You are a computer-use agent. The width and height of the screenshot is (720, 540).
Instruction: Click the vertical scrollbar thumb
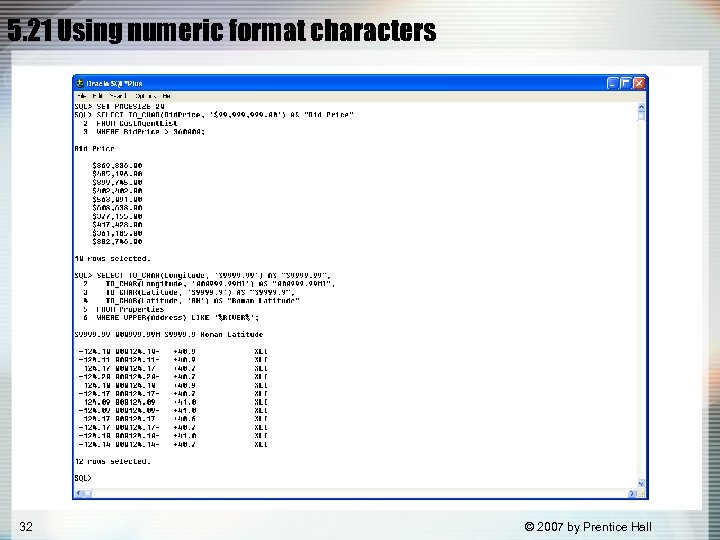click(641, 116)
